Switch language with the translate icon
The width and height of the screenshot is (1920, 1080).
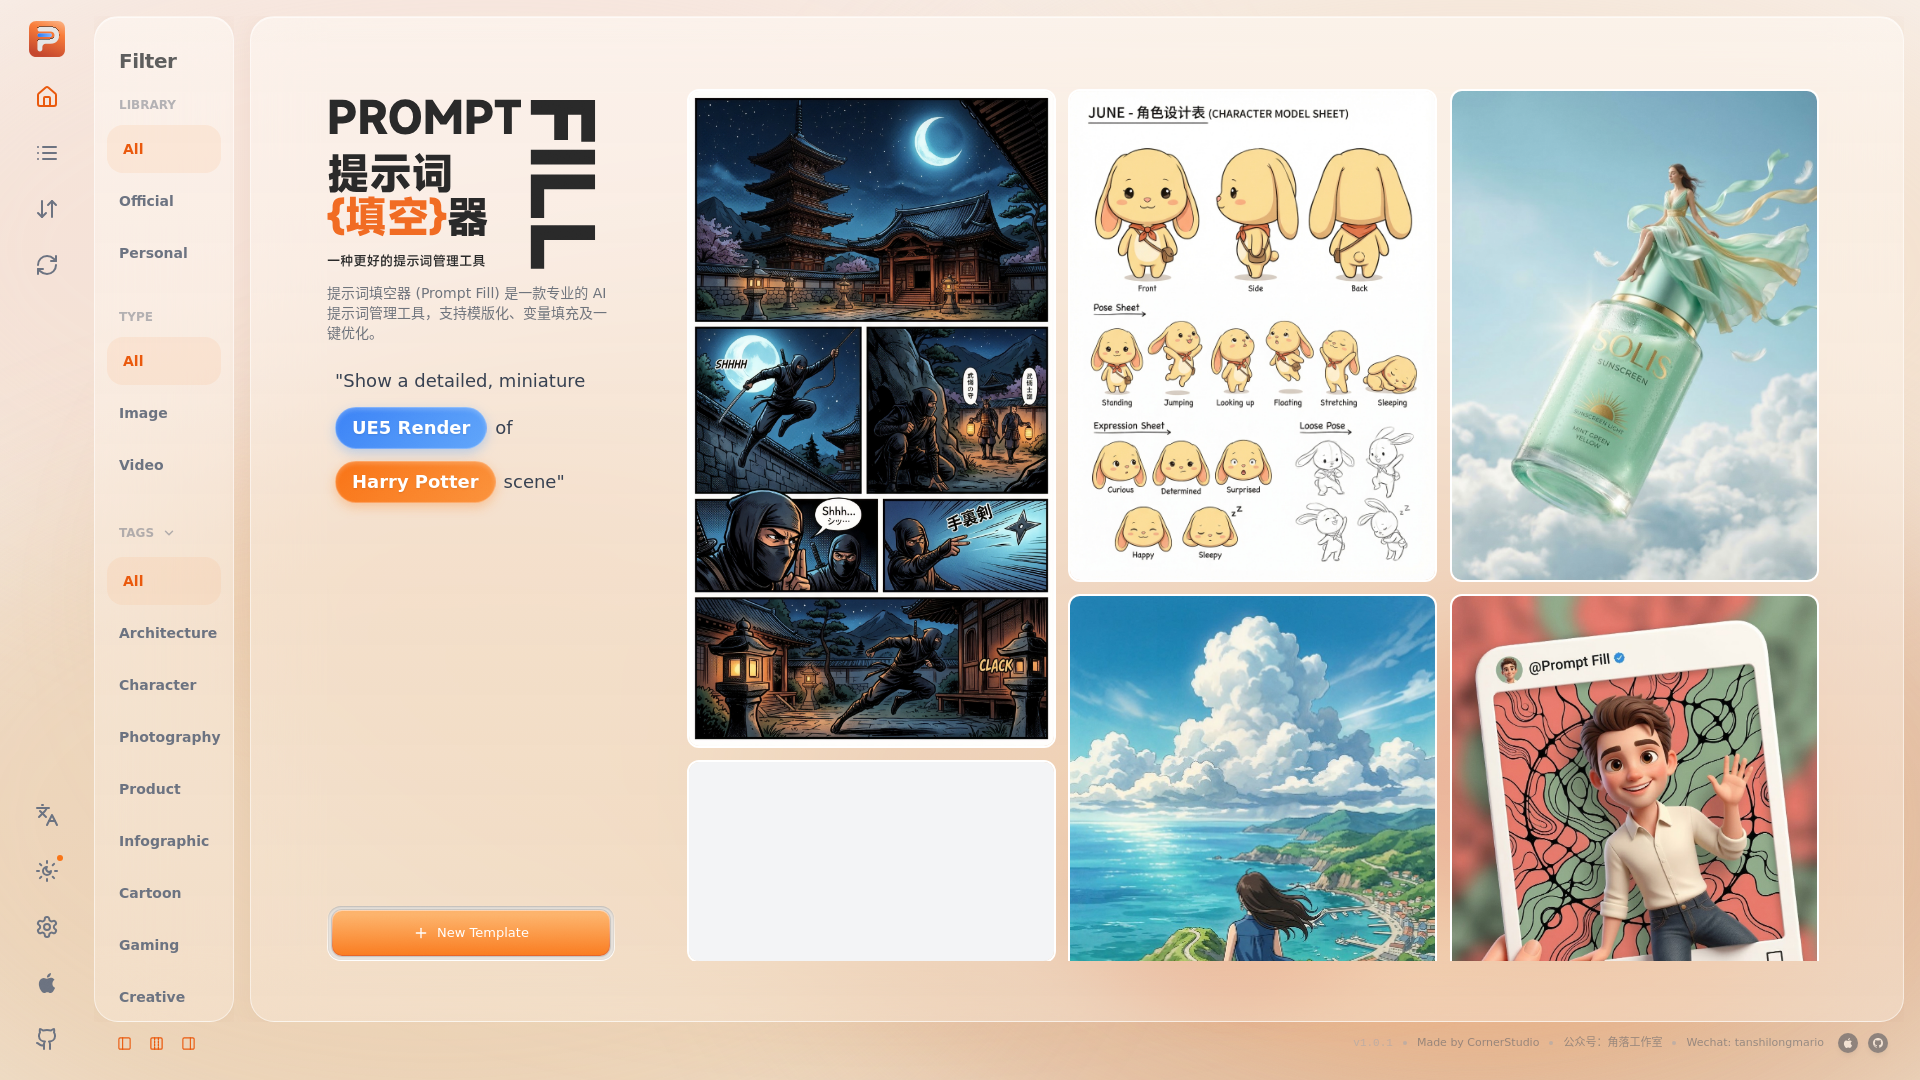(x=47, y=815)
